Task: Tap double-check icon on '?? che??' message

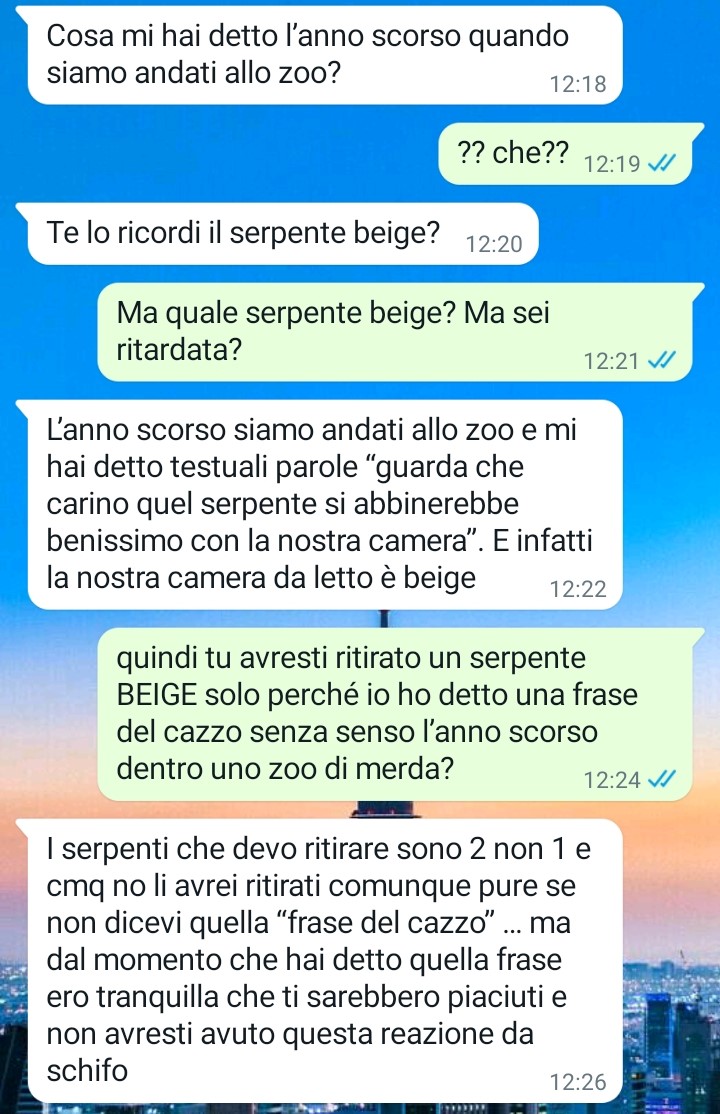Action: coord(662,163)
